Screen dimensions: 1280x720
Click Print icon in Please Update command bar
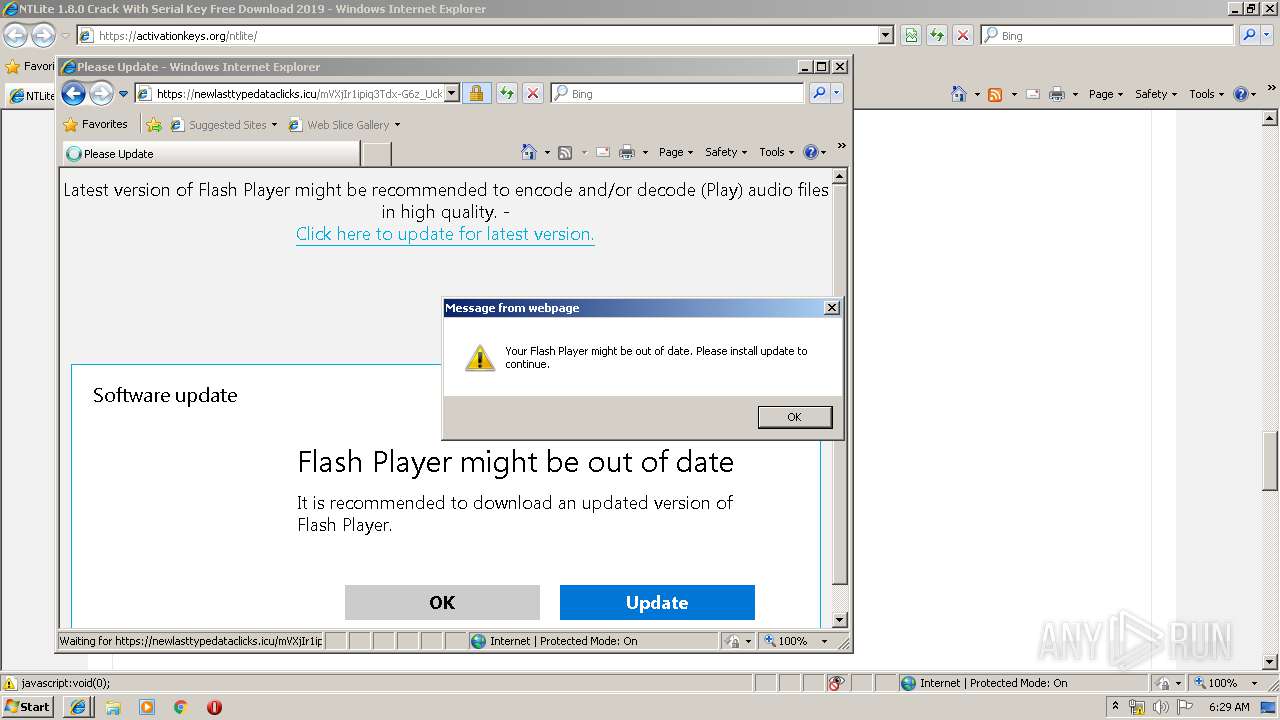point(627,152)
